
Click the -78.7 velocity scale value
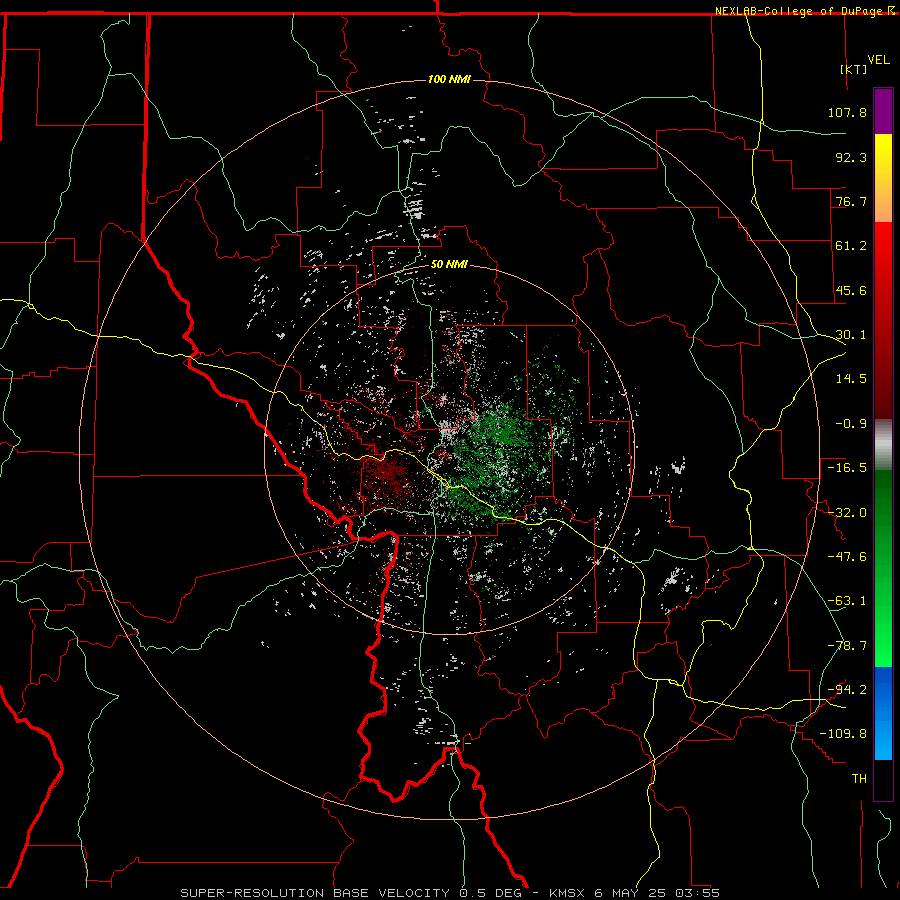[x=847, y=646]
